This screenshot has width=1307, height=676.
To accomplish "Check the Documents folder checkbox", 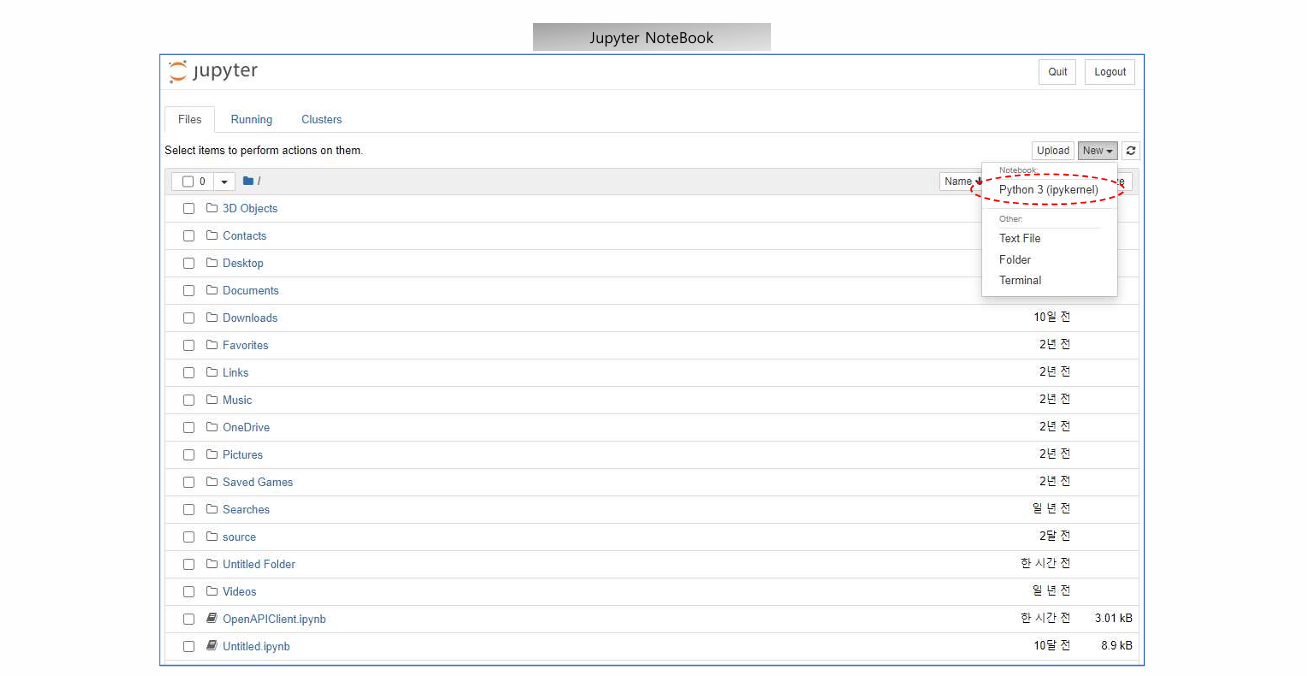I will [188, 291].
